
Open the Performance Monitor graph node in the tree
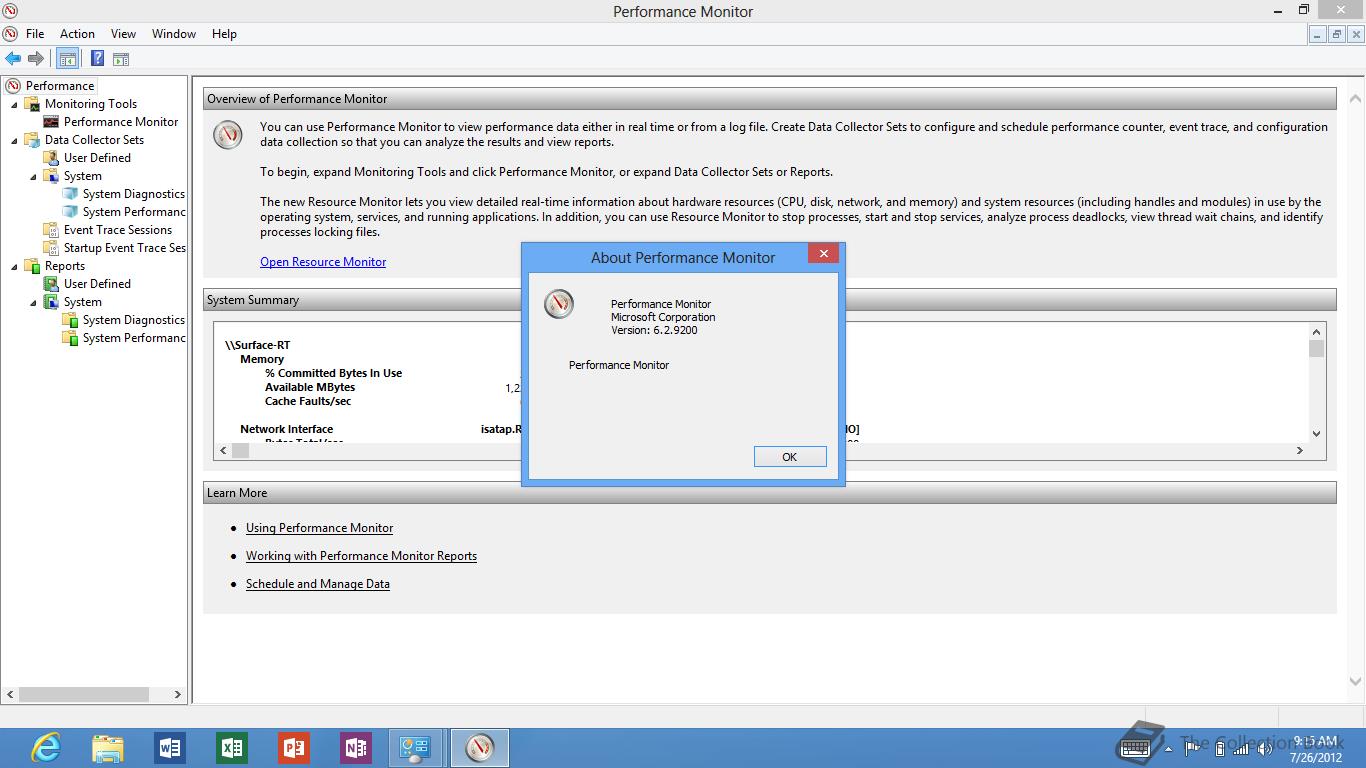click(x=121, y=122)
